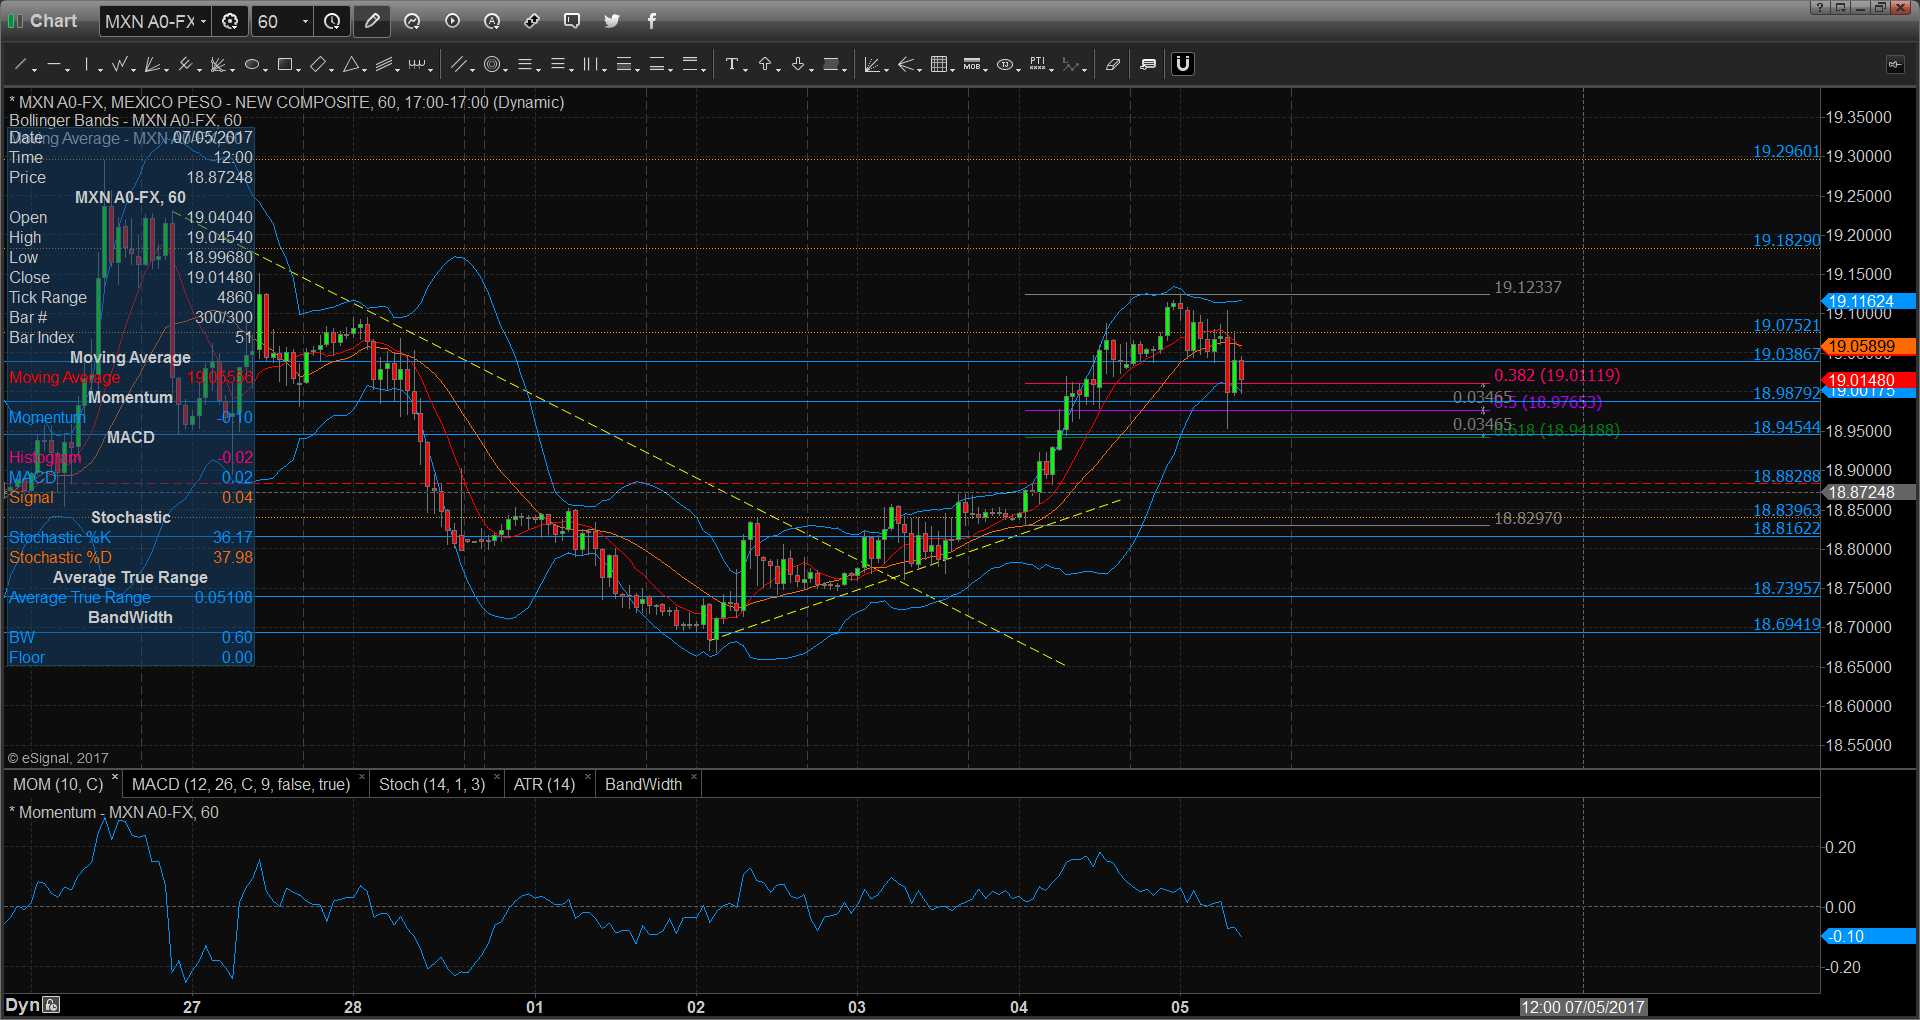Select the down arrow marker tool
This screenshot has width=1920, height=1020.
[798, 65]
